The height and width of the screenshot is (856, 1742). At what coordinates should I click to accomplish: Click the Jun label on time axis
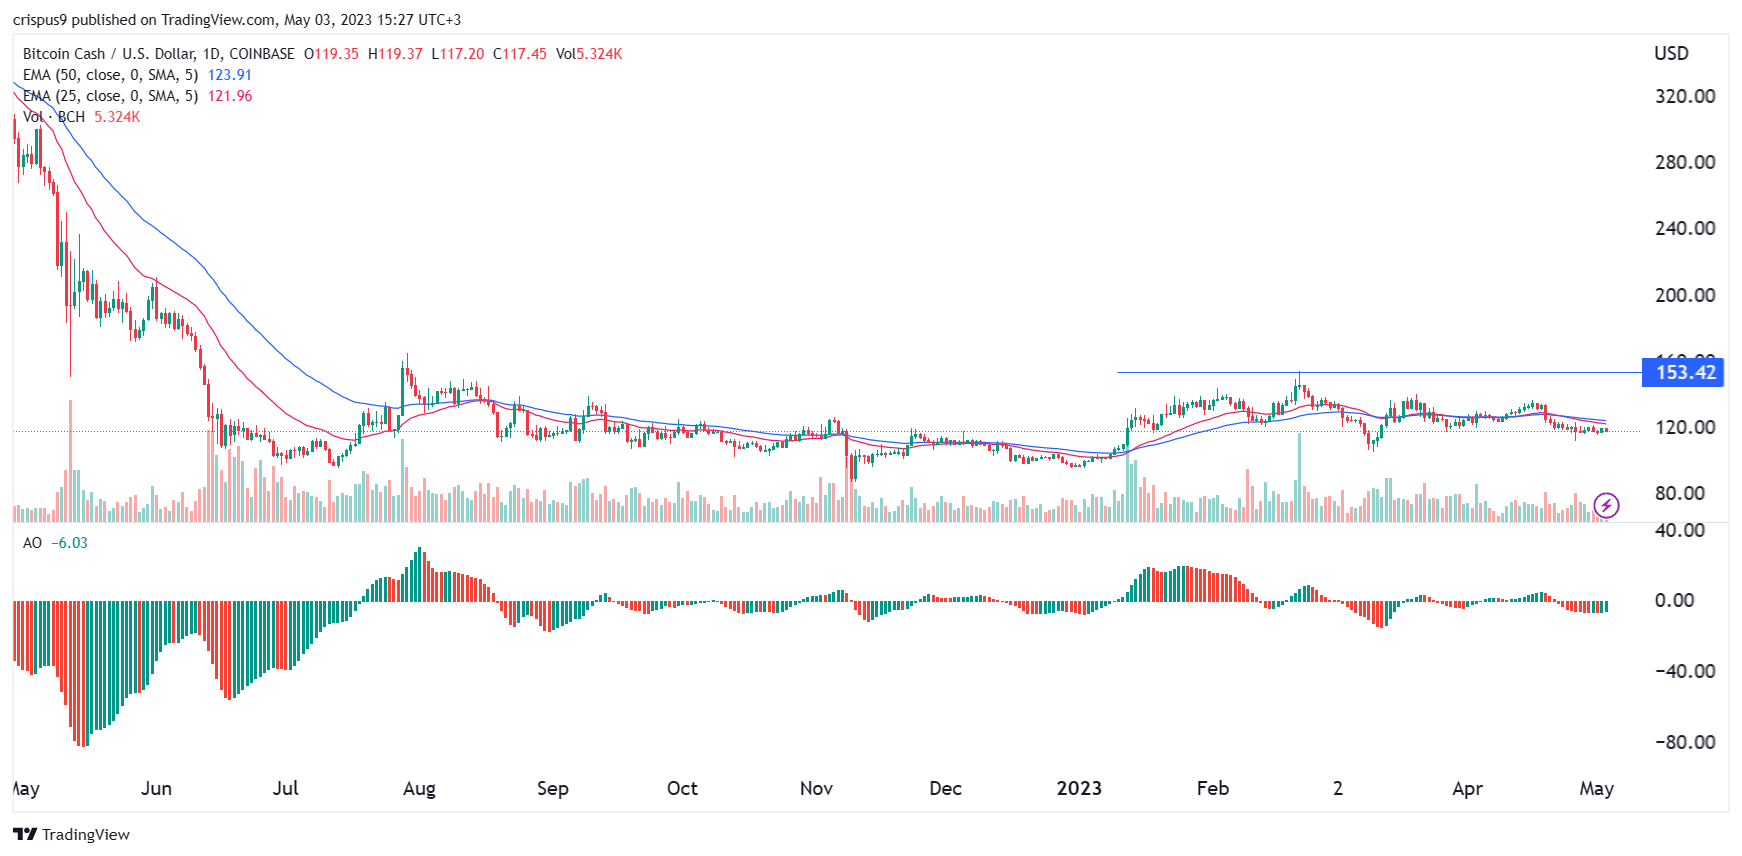click(x=156, y=788)
